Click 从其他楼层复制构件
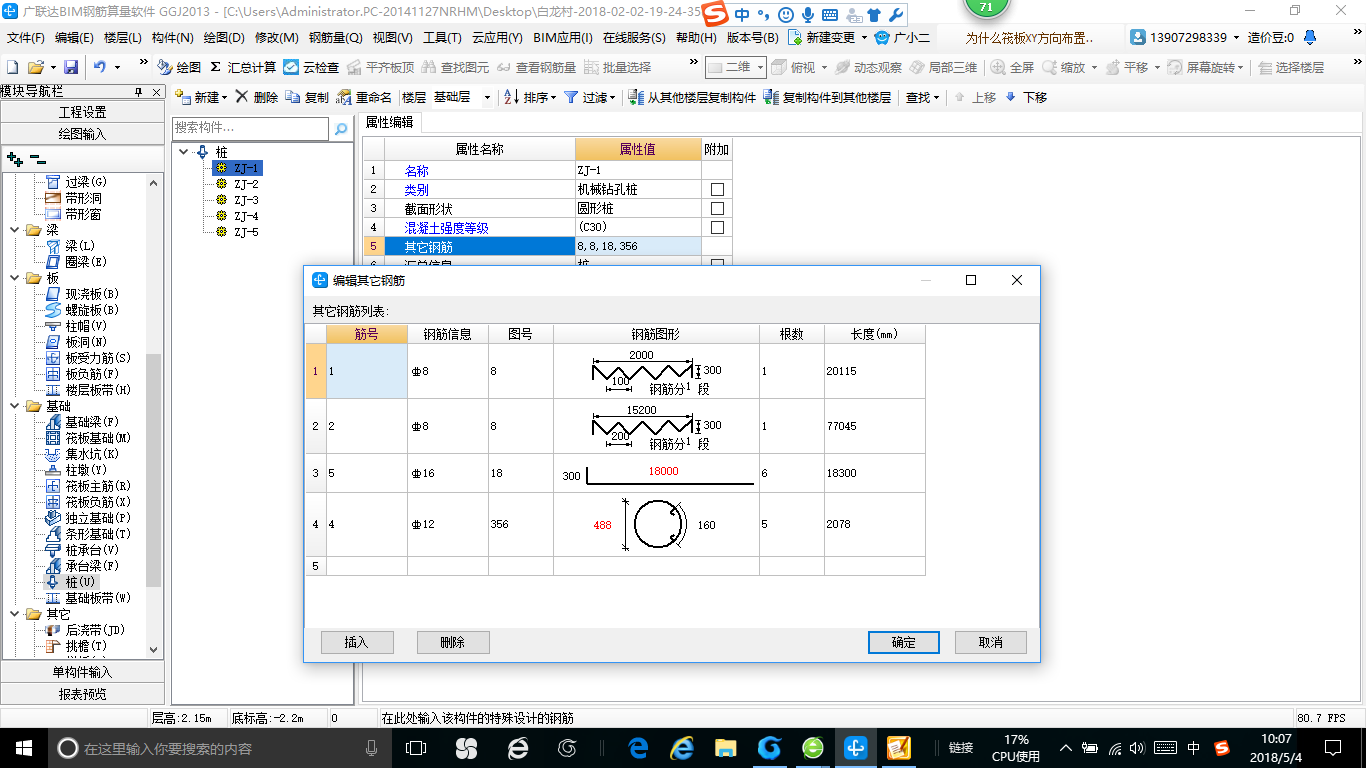The height and width of the screenshot is (768, 1366). click(x=692, y=97)
